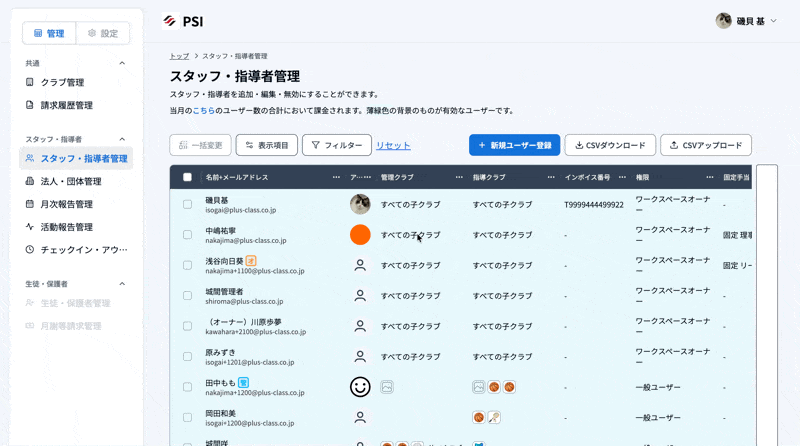This screenshot has height=446, width=800.
Task: Open インボイス番号 column options menu
Action: click(x=622, y=177)
